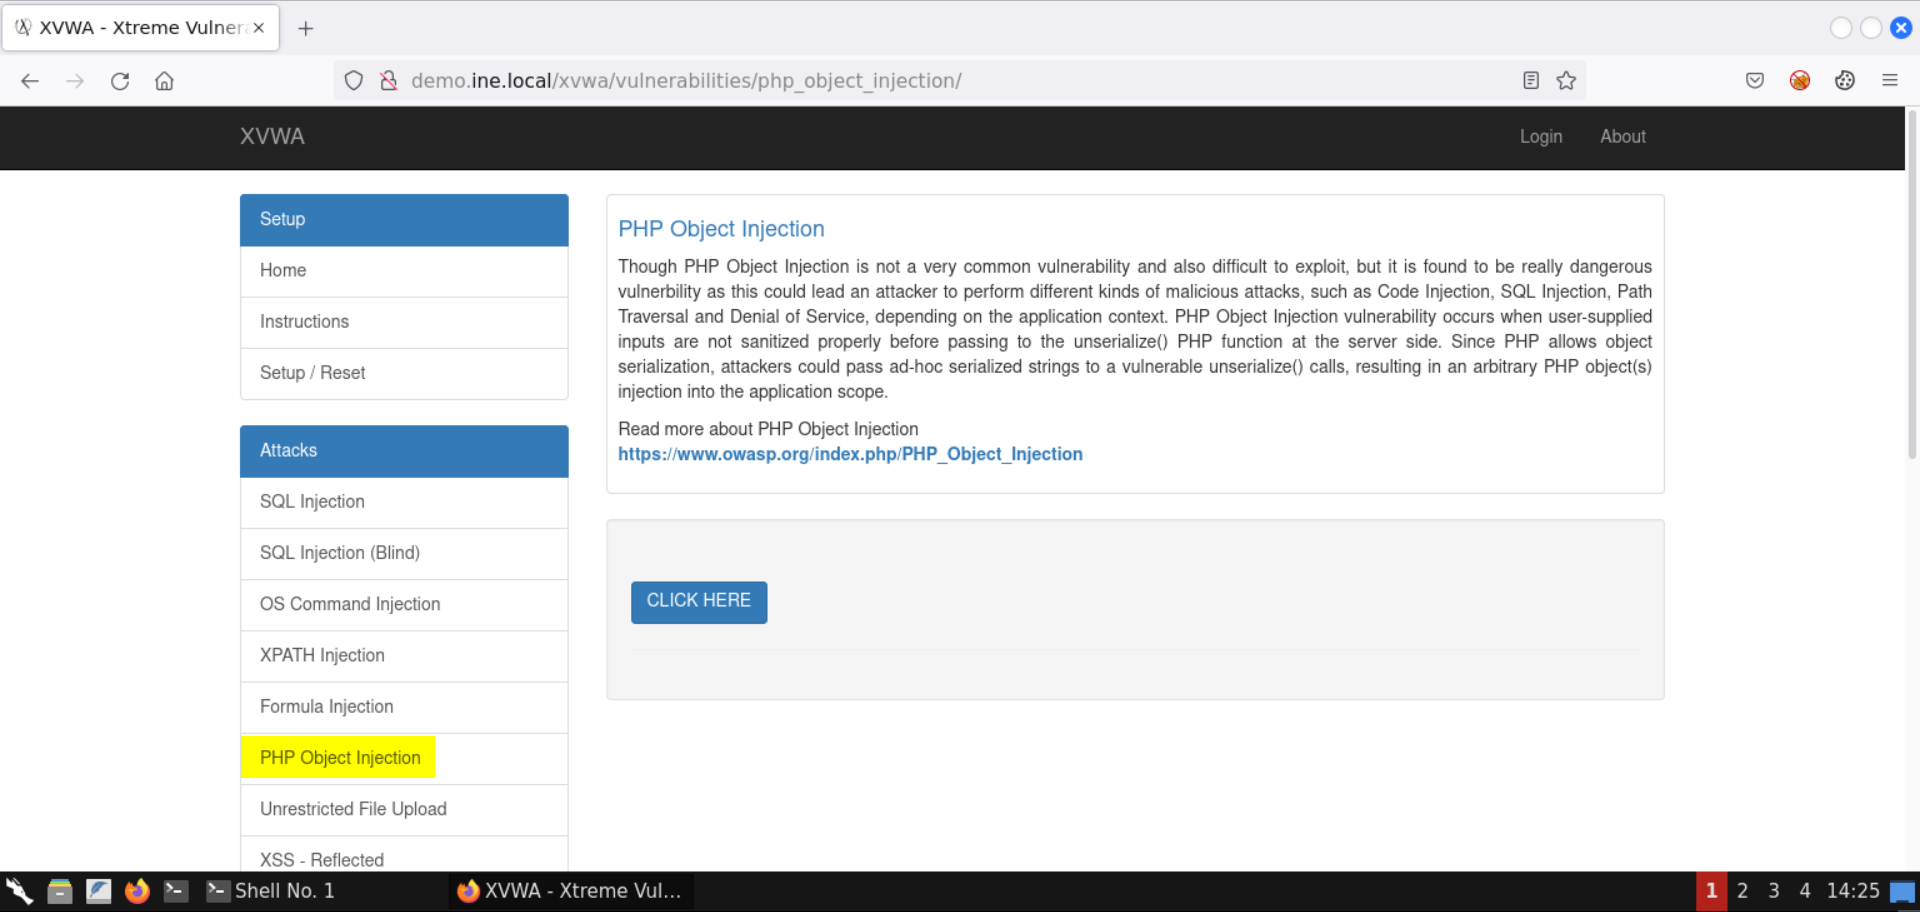Click the browser reload page icon
This screenshot has height=912, width=1920.
pyautogui.click(x=120, y=81)
